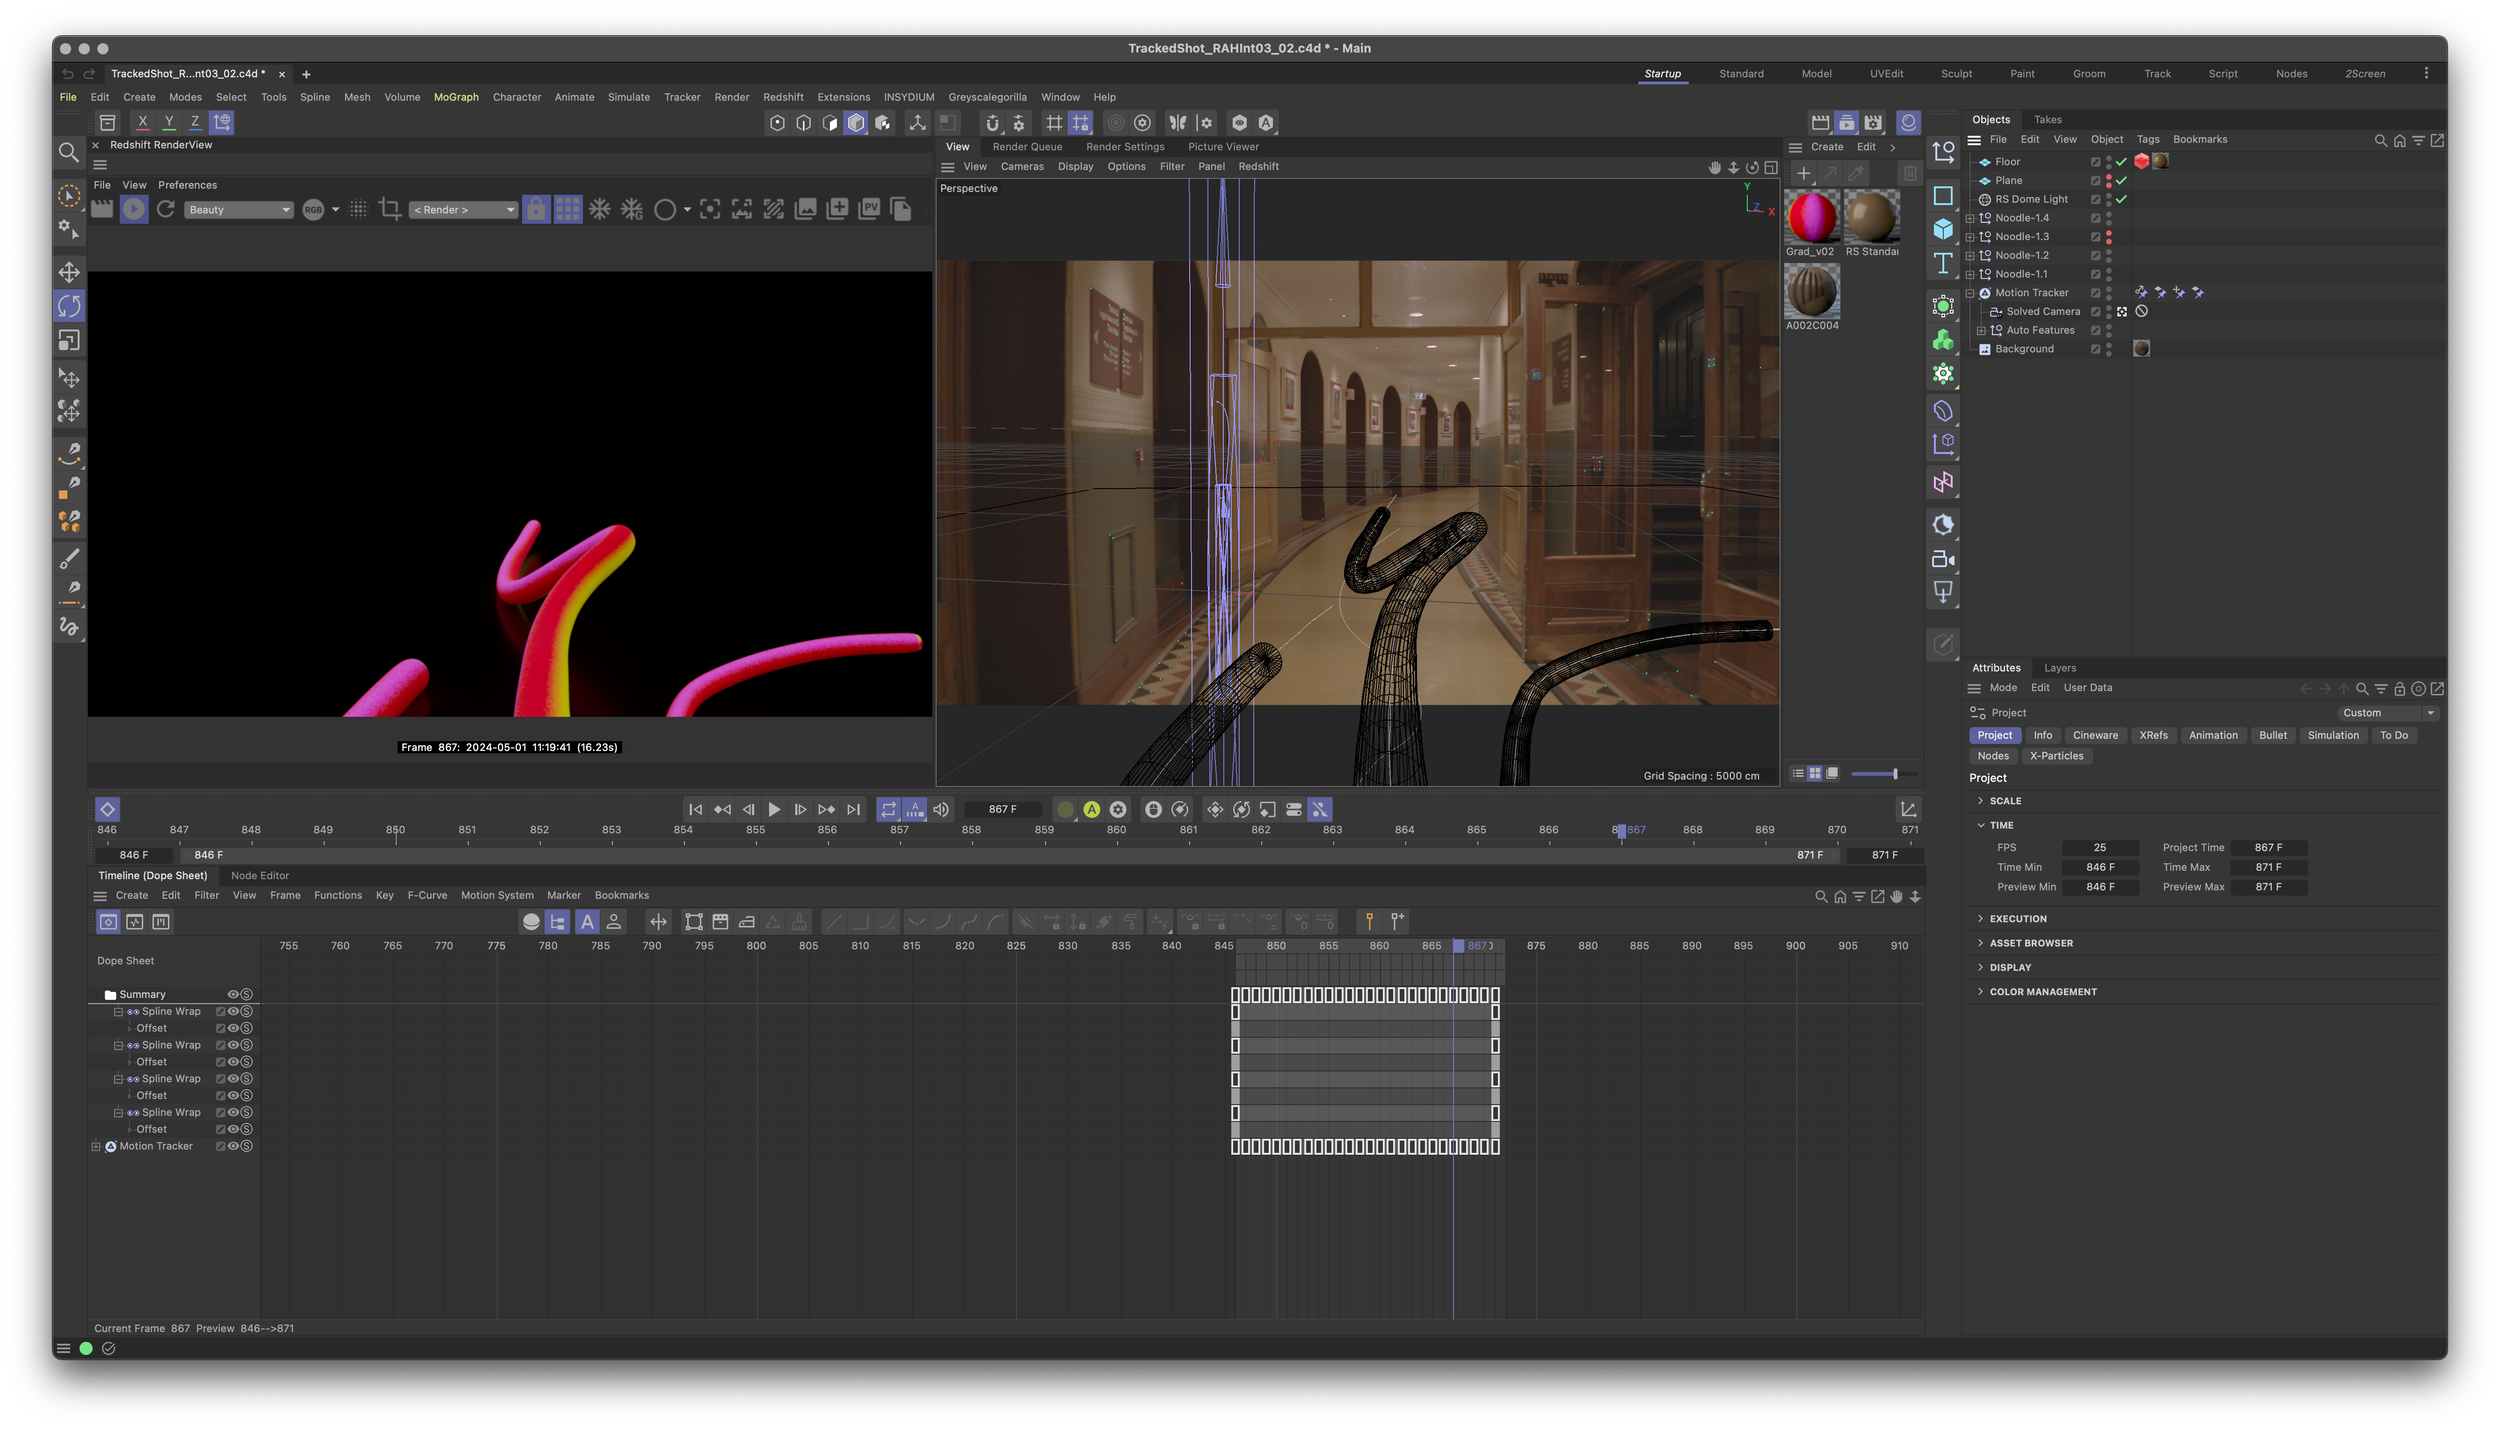Open the Sculpt layout
The height and width of the screenshot is (1429, 2500).
coord(1956,74)
